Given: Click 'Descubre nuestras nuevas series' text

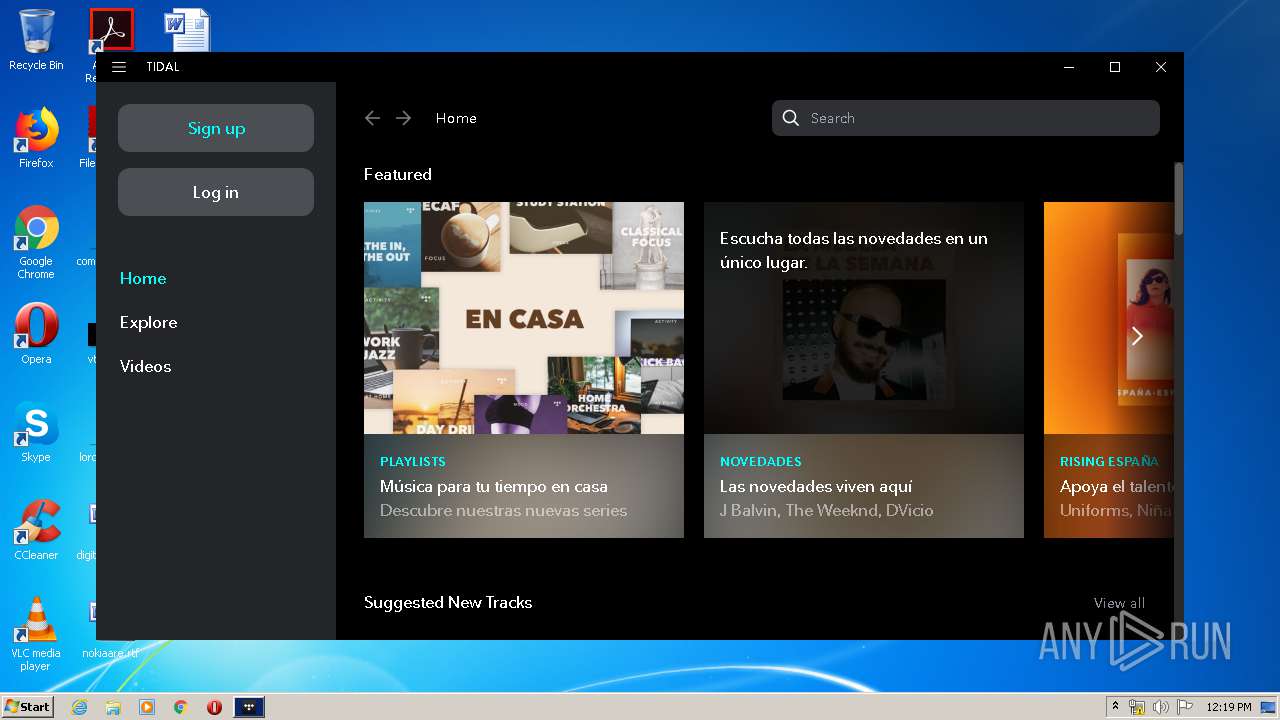Looking at the screenshot, I should coord(503,511).
